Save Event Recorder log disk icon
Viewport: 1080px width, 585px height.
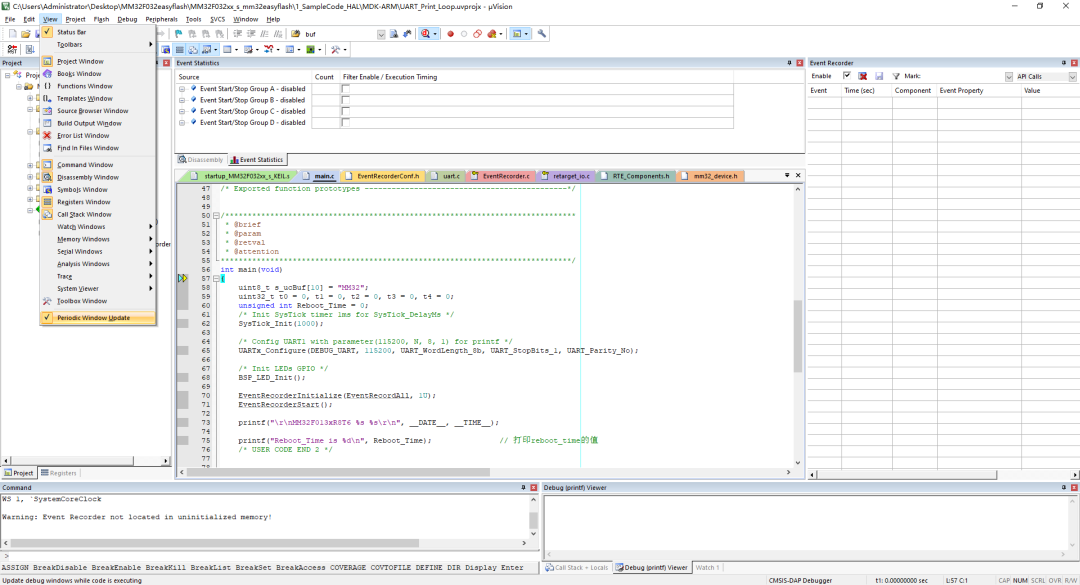click(x=879, y=76)
